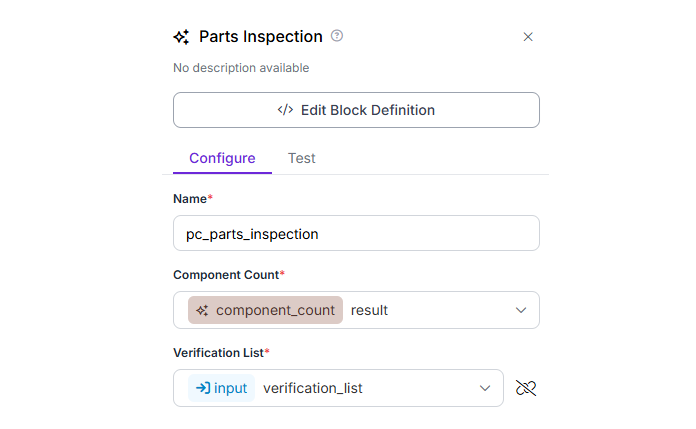Click the sparkle icon beside Parts Inspection title

tap(181, 37)
